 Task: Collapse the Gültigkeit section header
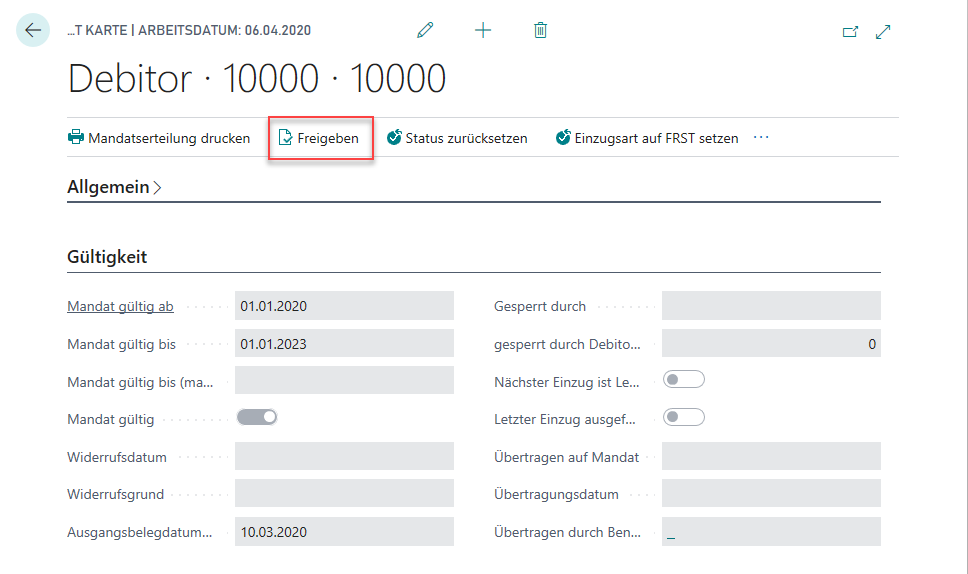107,257
